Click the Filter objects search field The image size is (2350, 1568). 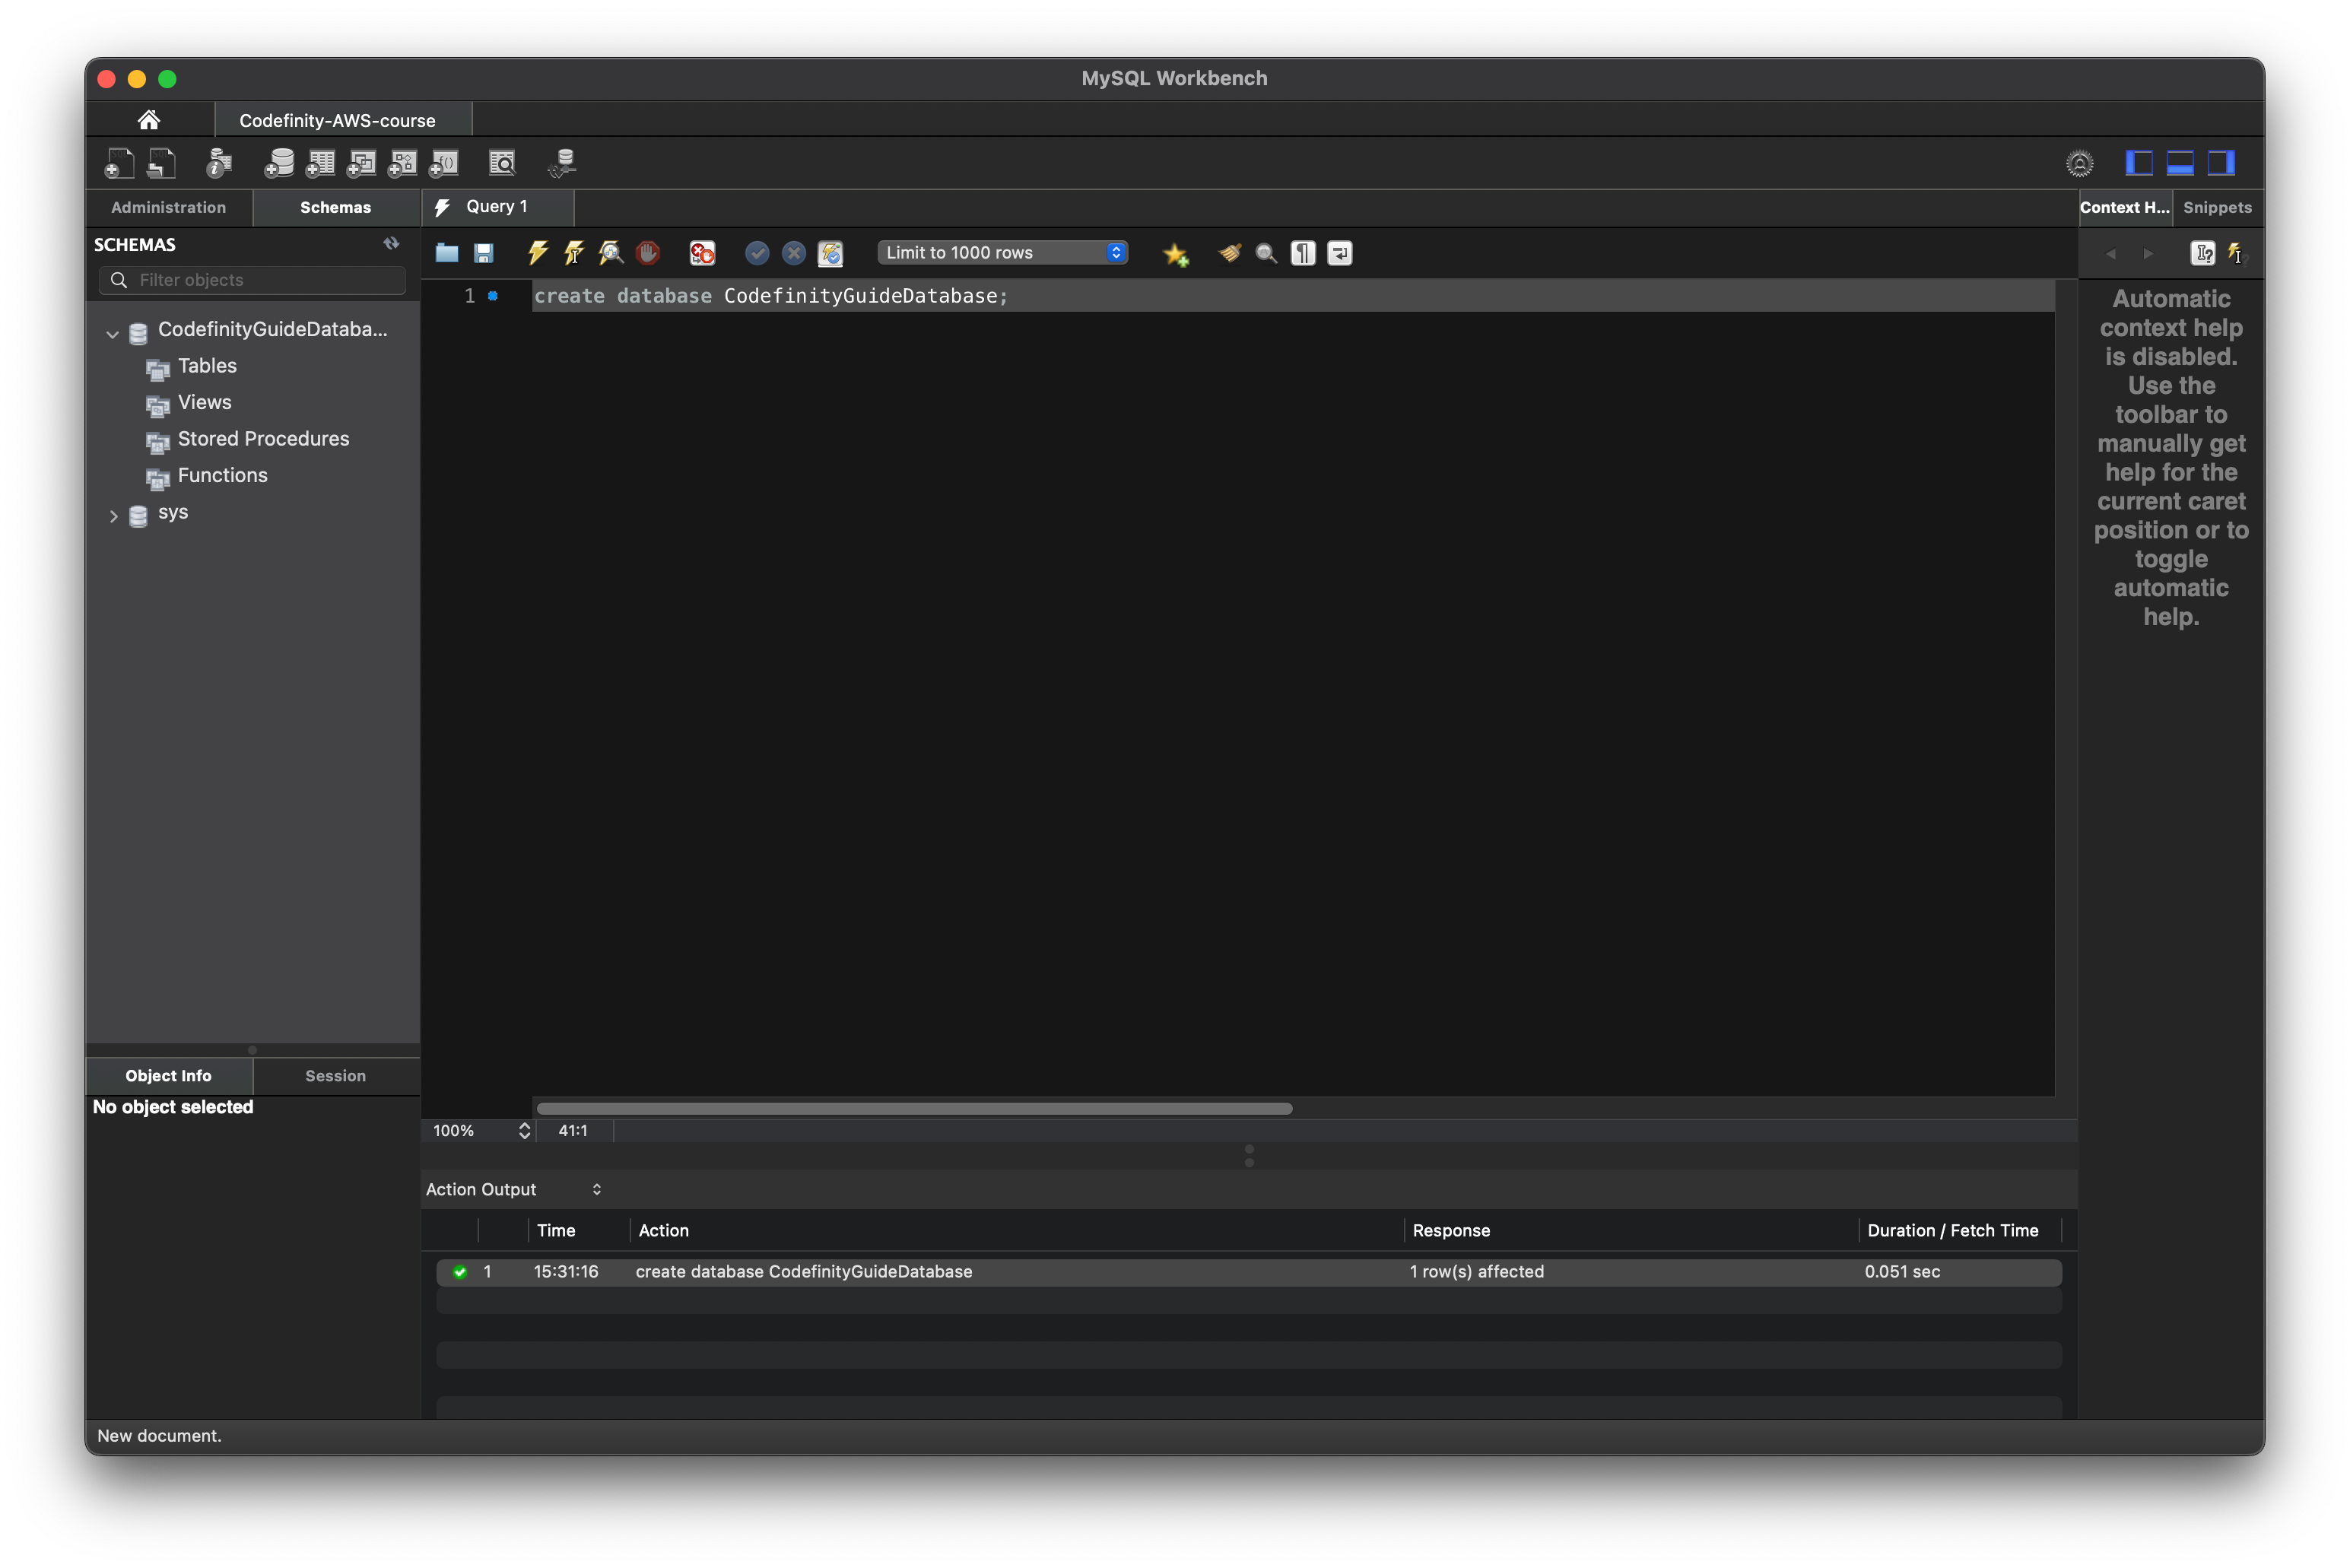click(x=252, y=280)
